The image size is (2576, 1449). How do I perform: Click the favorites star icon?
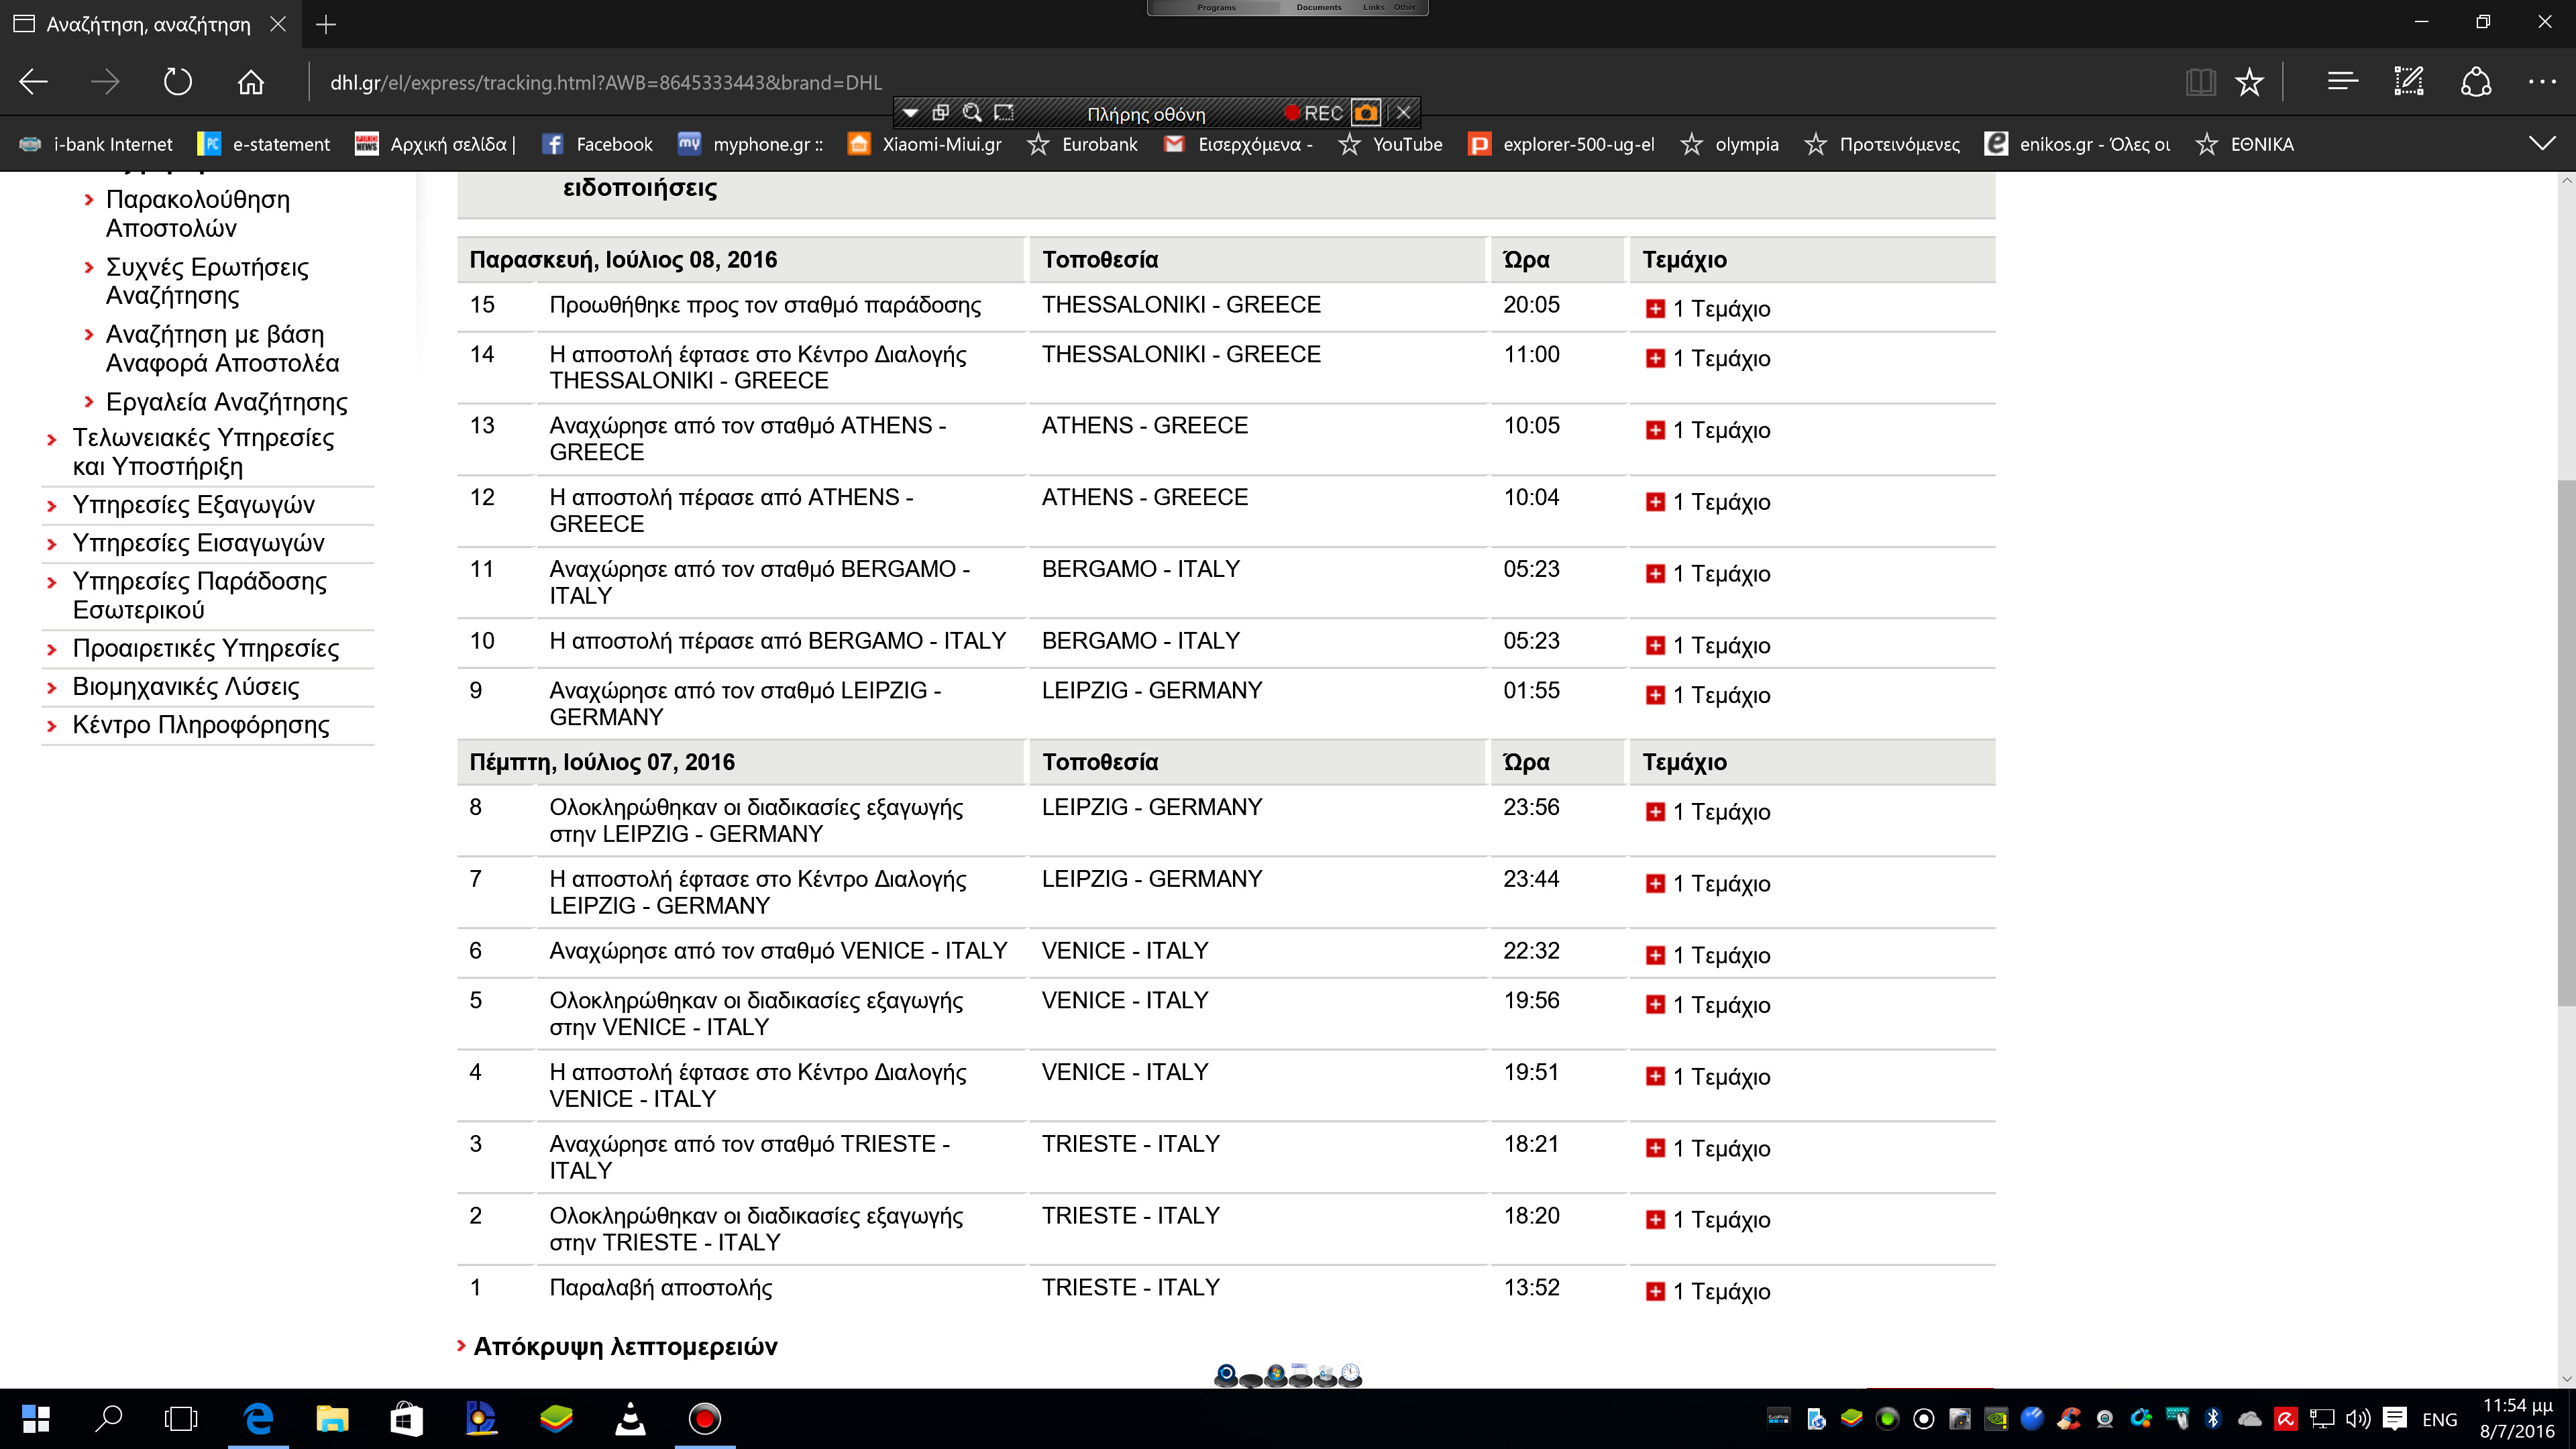point(2249,82)
